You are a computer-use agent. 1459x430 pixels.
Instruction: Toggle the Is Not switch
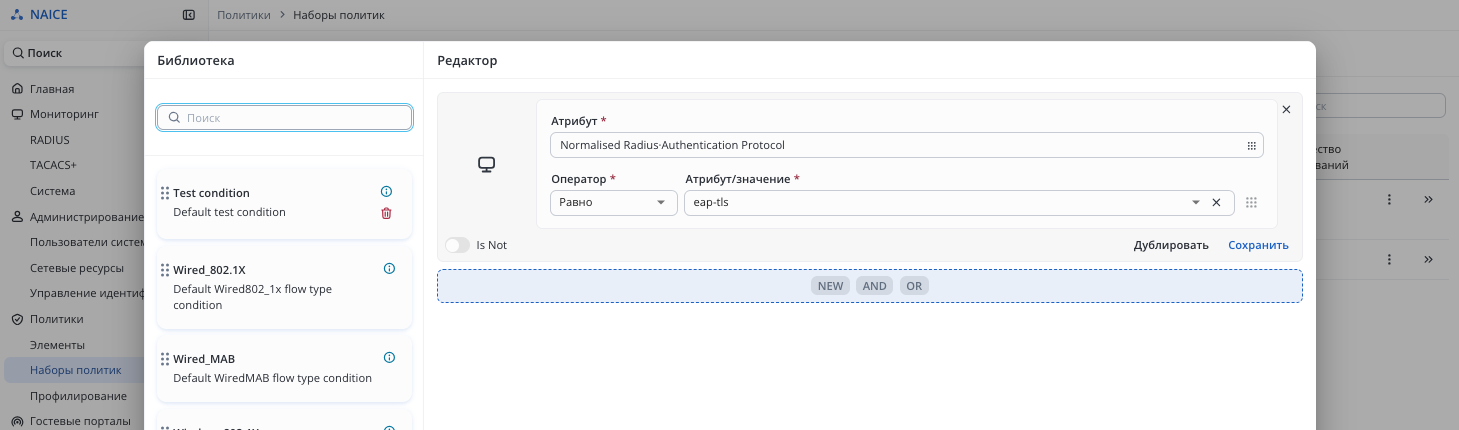(x=457, y=245)
